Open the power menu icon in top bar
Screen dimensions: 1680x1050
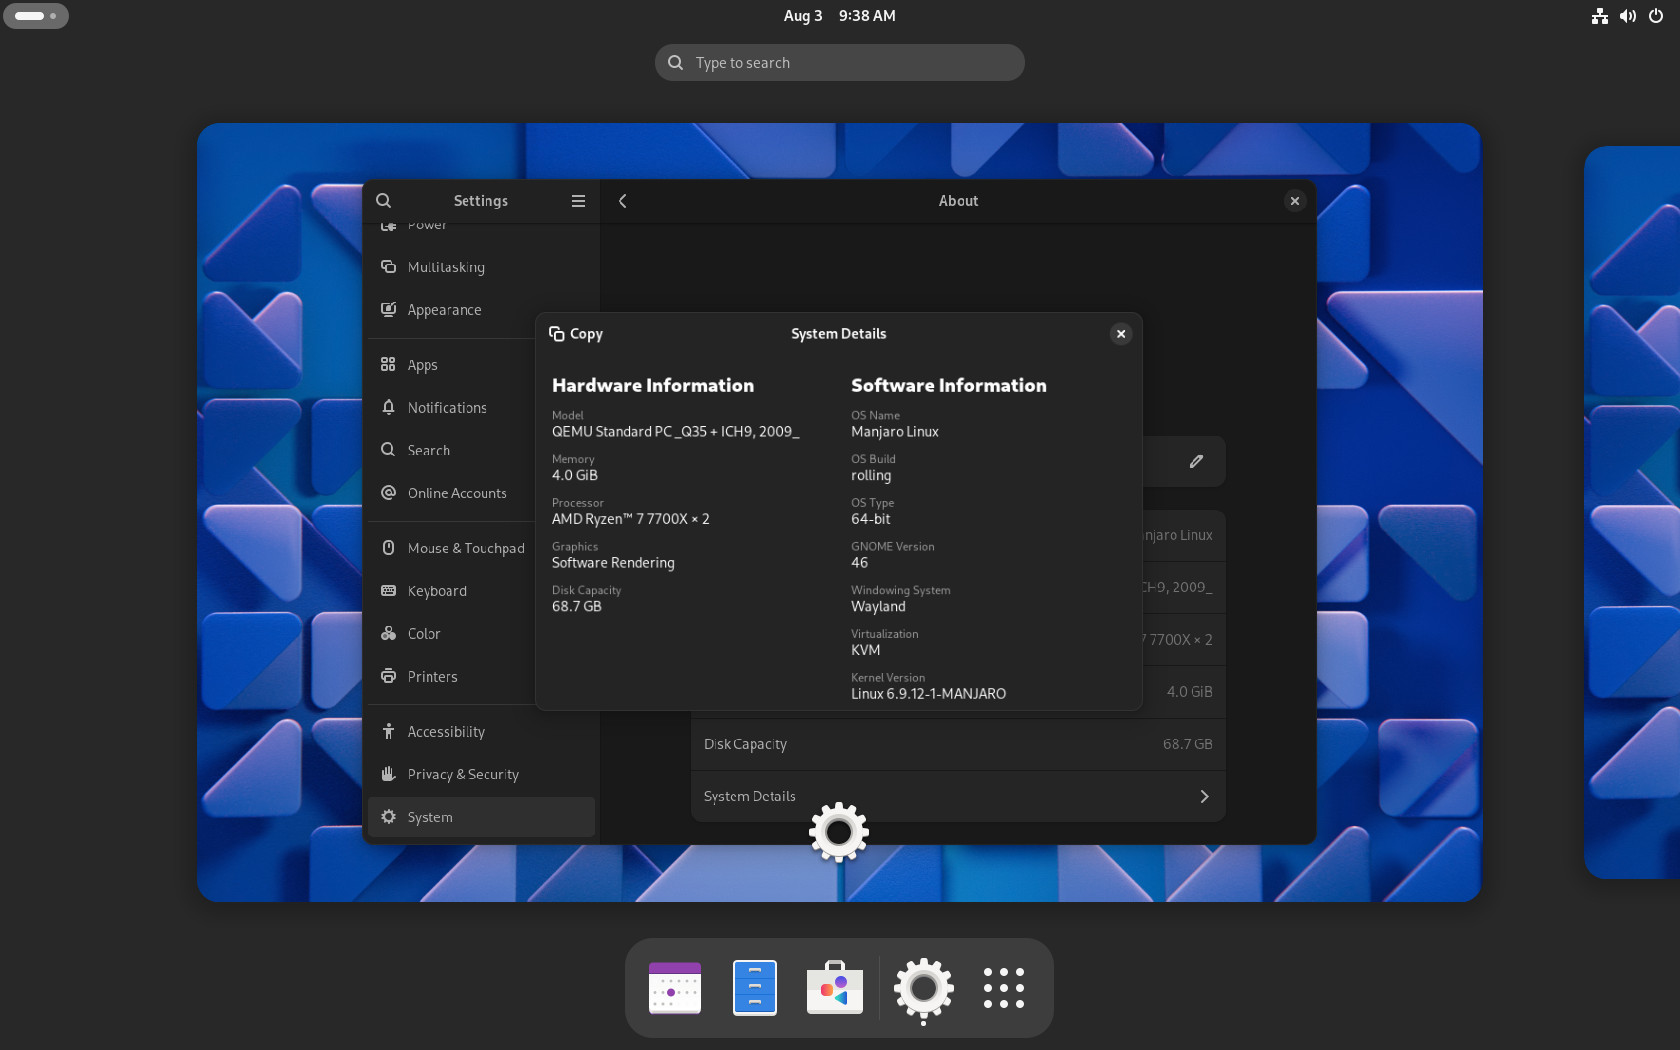click(x=1656, y=16)
